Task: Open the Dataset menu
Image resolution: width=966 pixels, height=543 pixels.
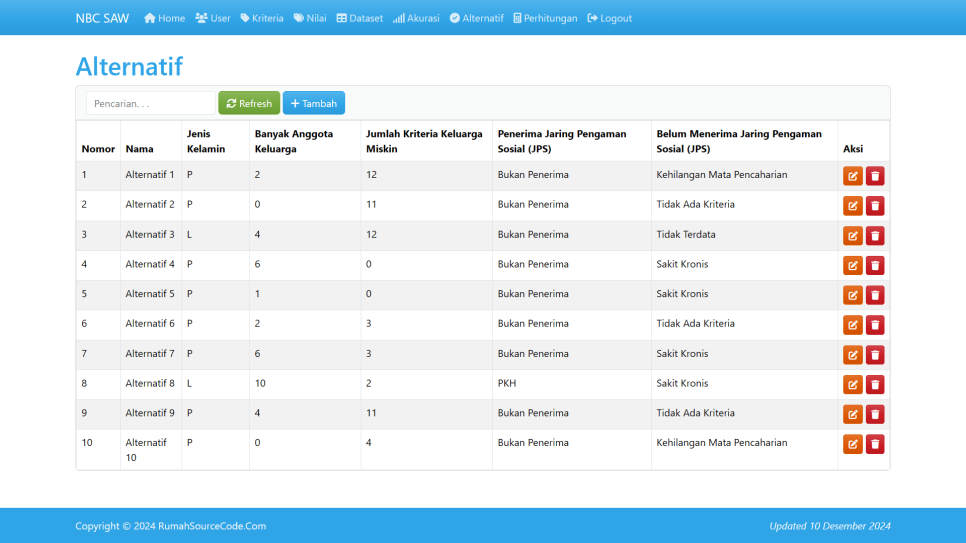Action: [x=359, y=18]
